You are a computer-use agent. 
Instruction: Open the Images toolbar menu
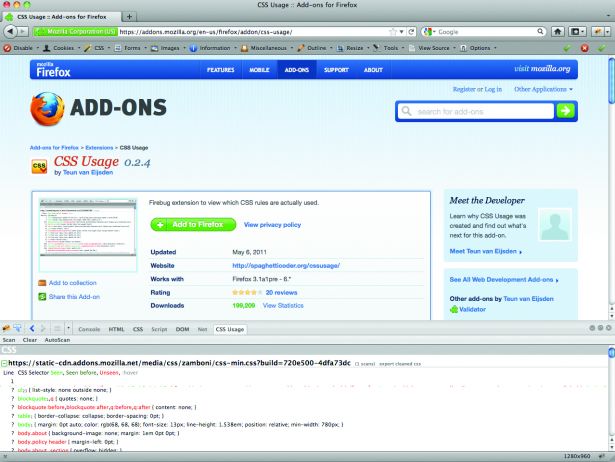click(x=168, y=48)
